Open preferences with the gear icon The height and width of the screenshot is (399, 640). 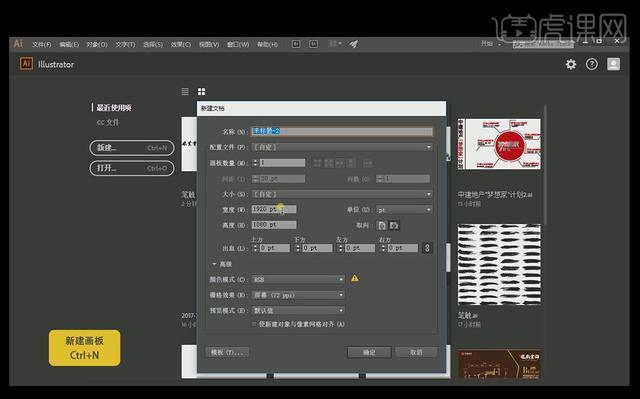point(571,64)
